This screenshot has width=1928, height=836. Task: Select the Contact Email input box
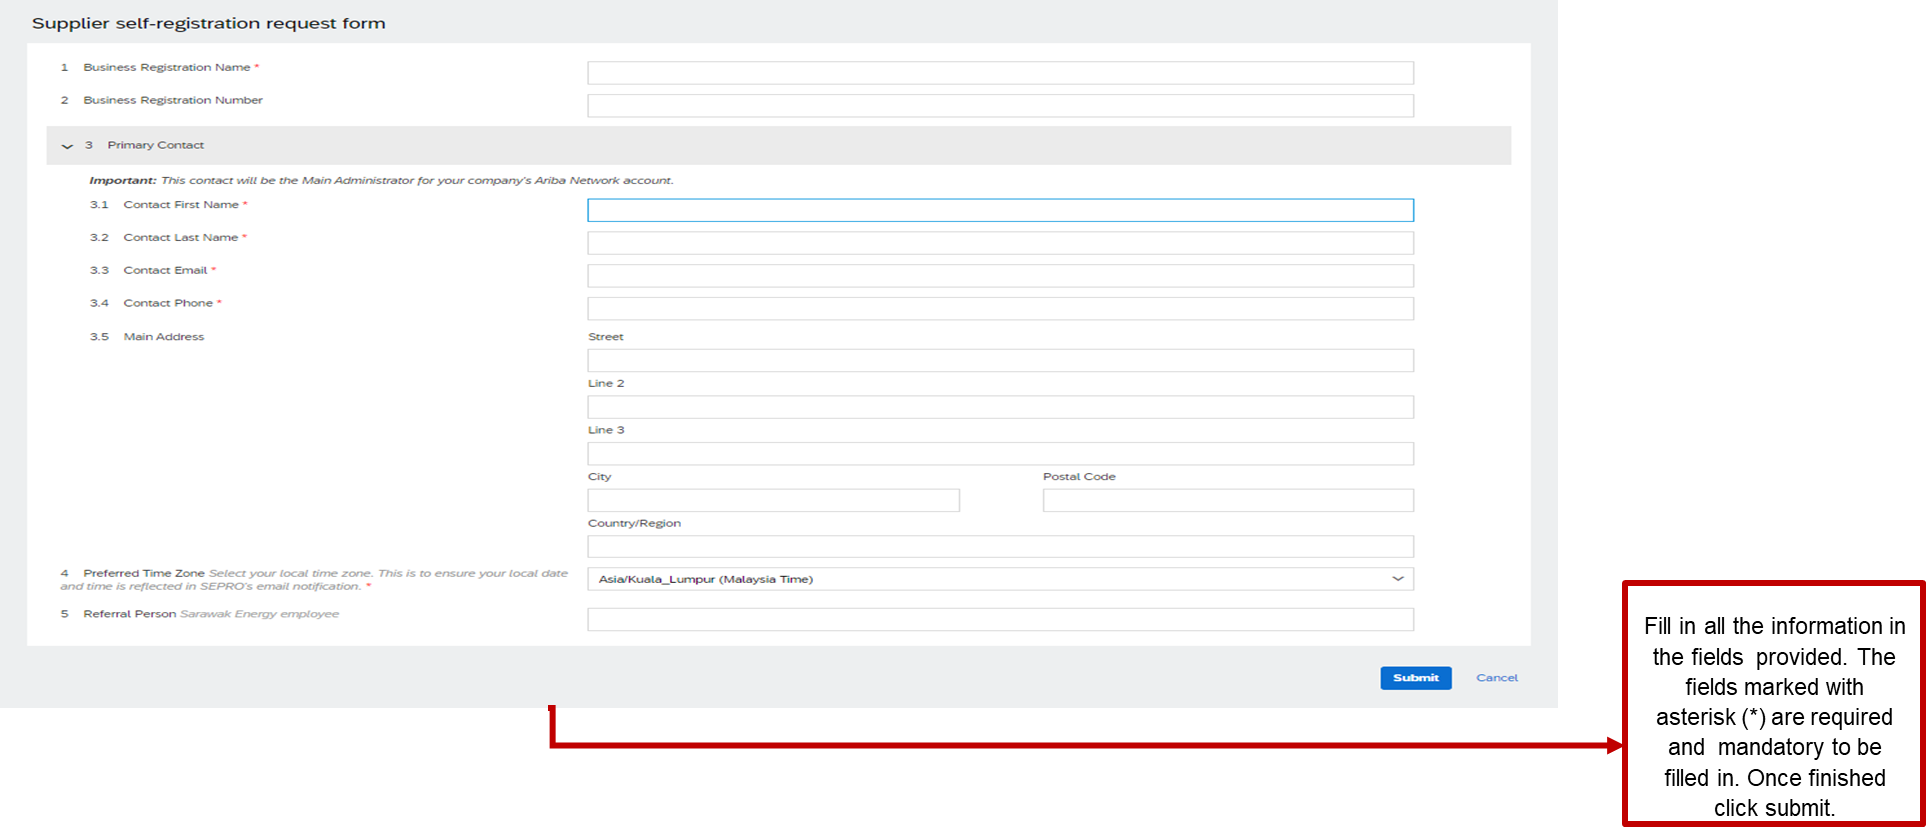(1000, 276)
